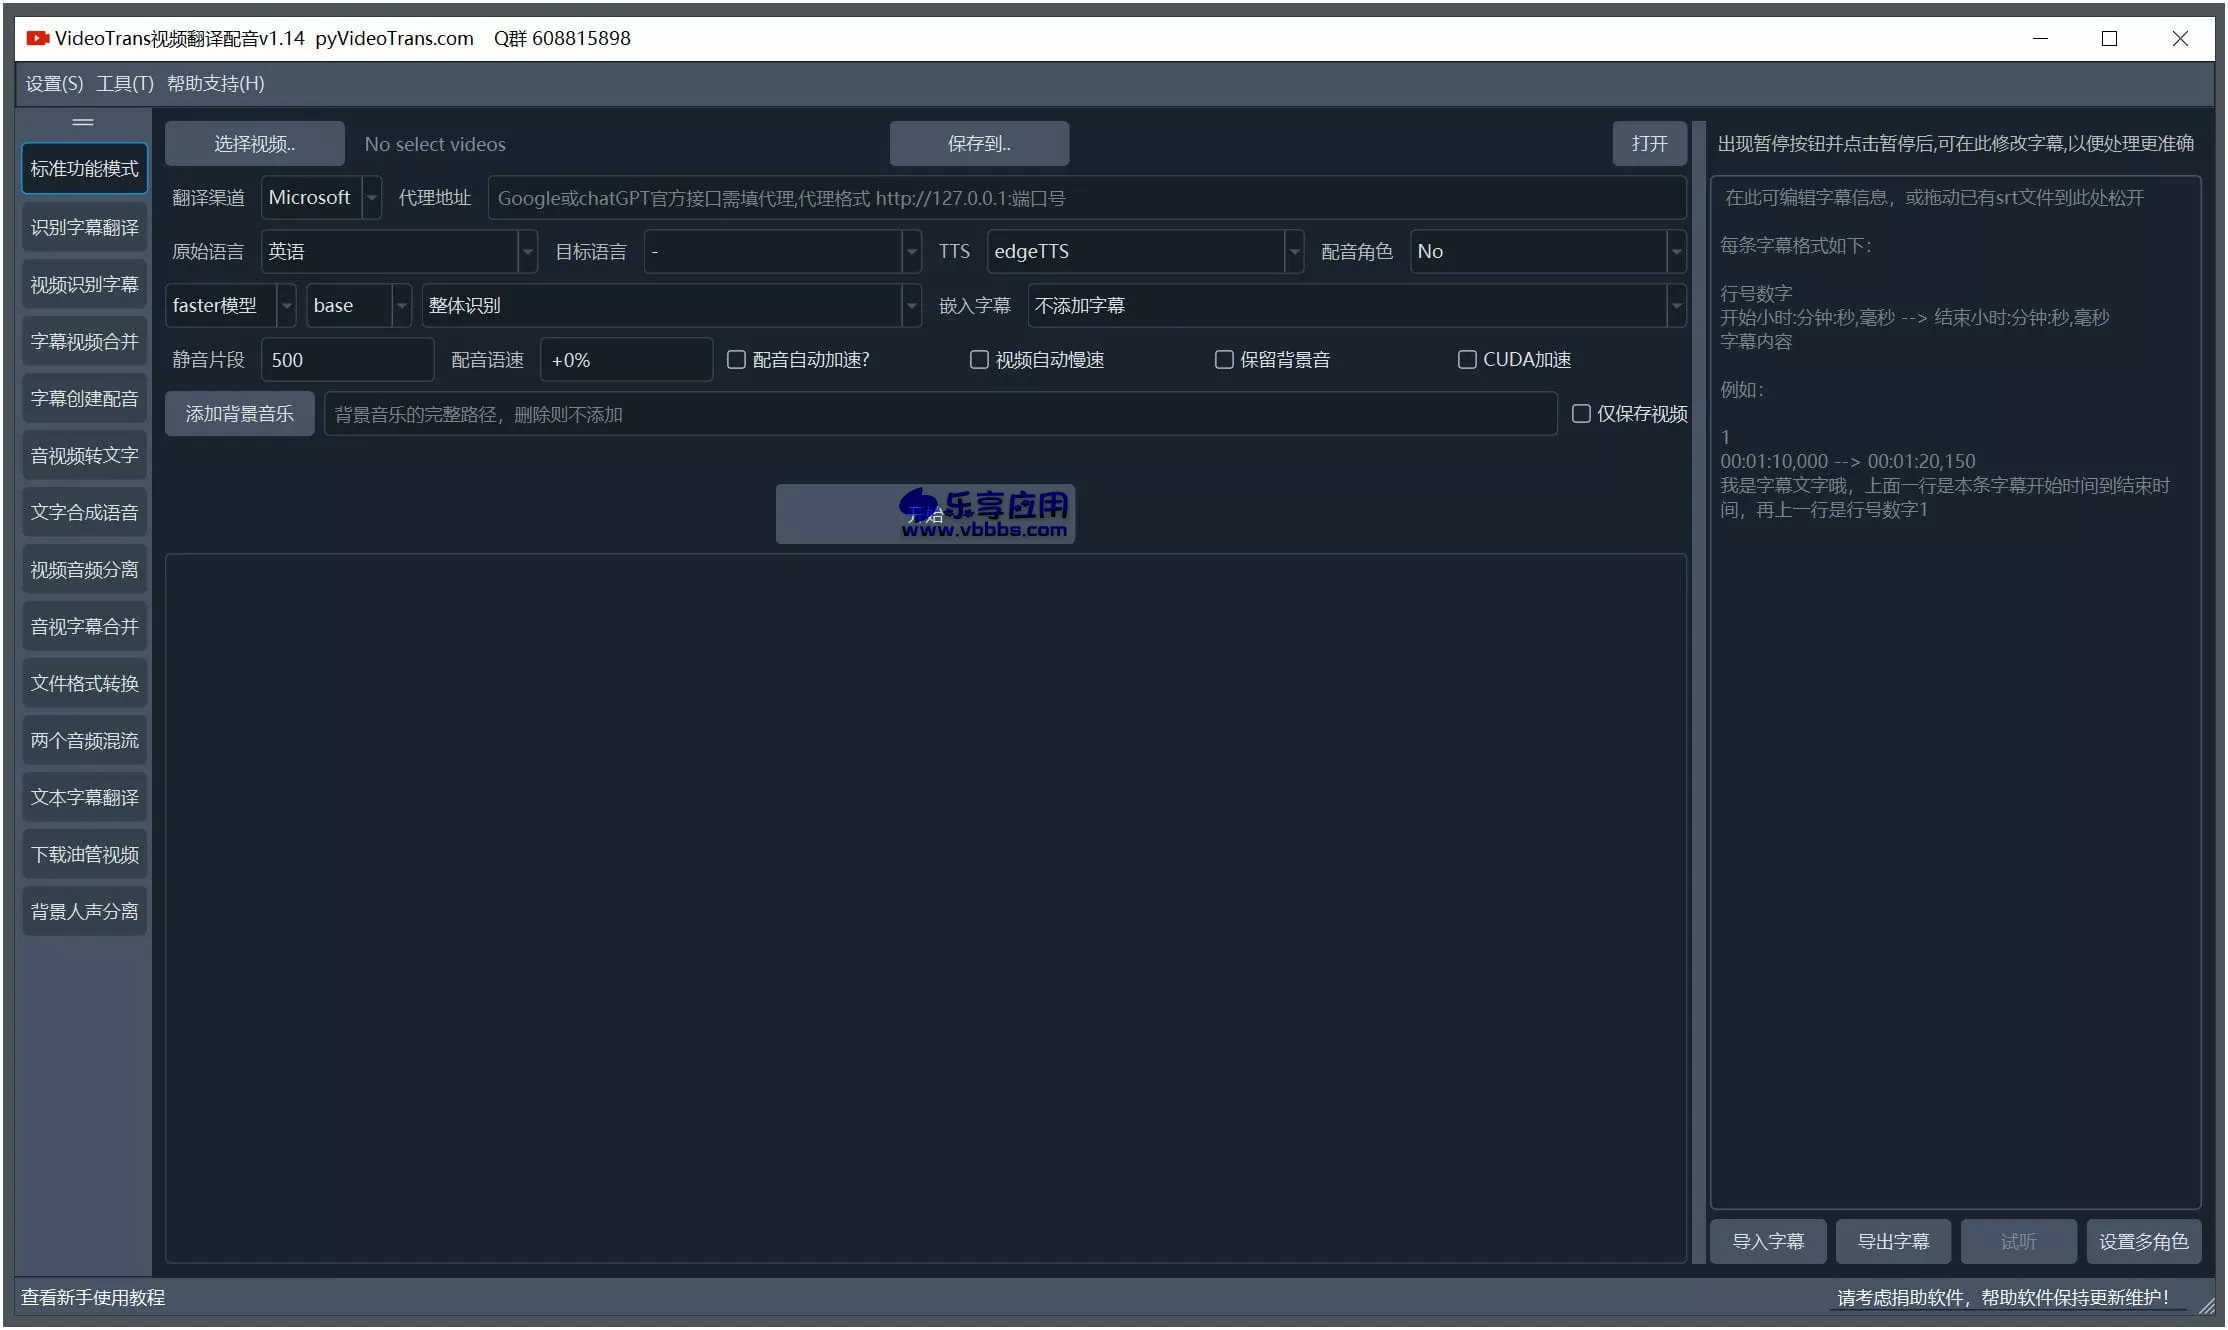This screenshot has height=1330, width=2228.
Task: Select 标准功能模式 sidebar mode
Action: pos(84,169)
